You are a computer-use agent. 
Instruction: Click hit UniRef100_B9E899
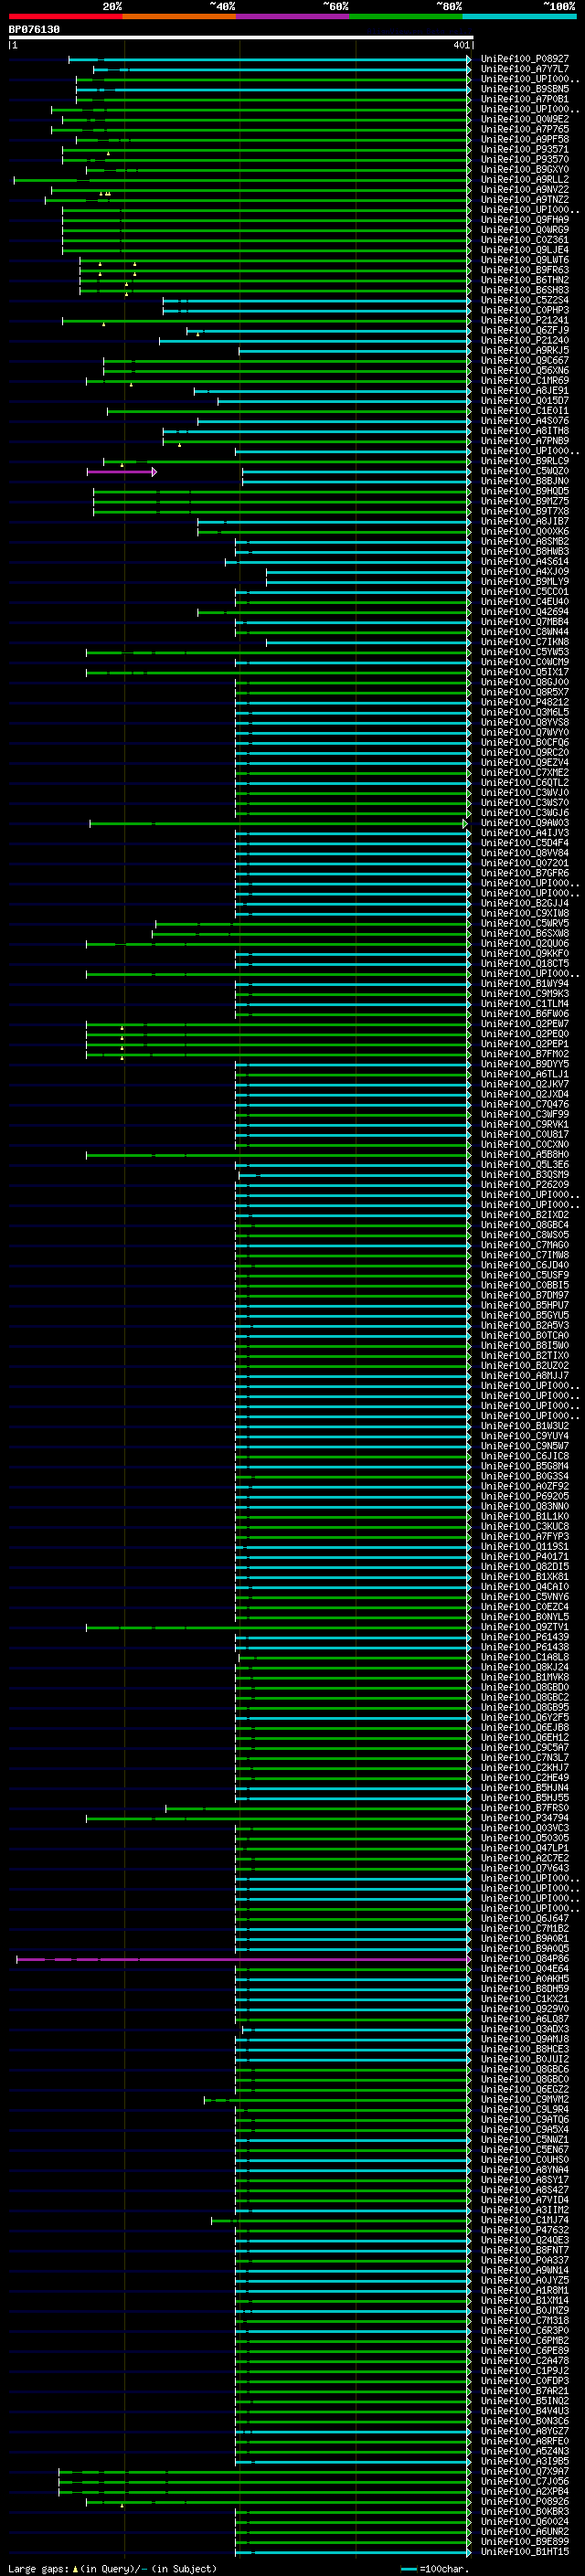(524, 2542)
